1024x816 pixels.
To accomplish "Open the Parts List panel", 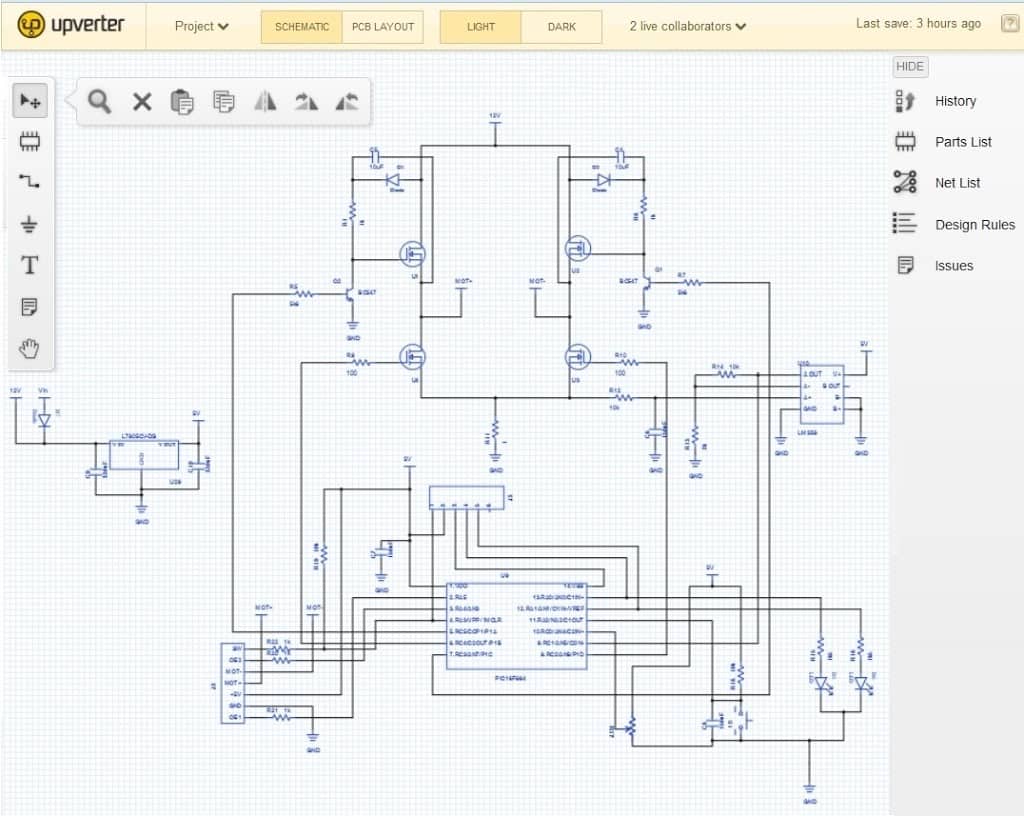I will click(963, 141).
